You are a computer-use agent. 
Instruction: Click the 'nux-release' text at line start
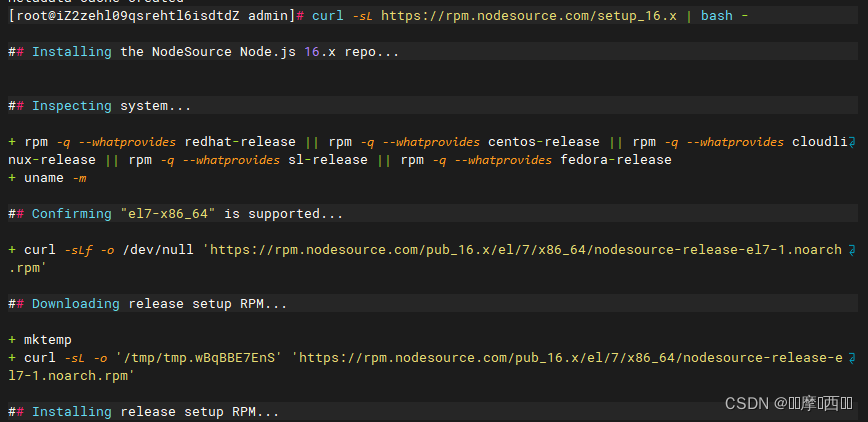click(x=52, y=160)
